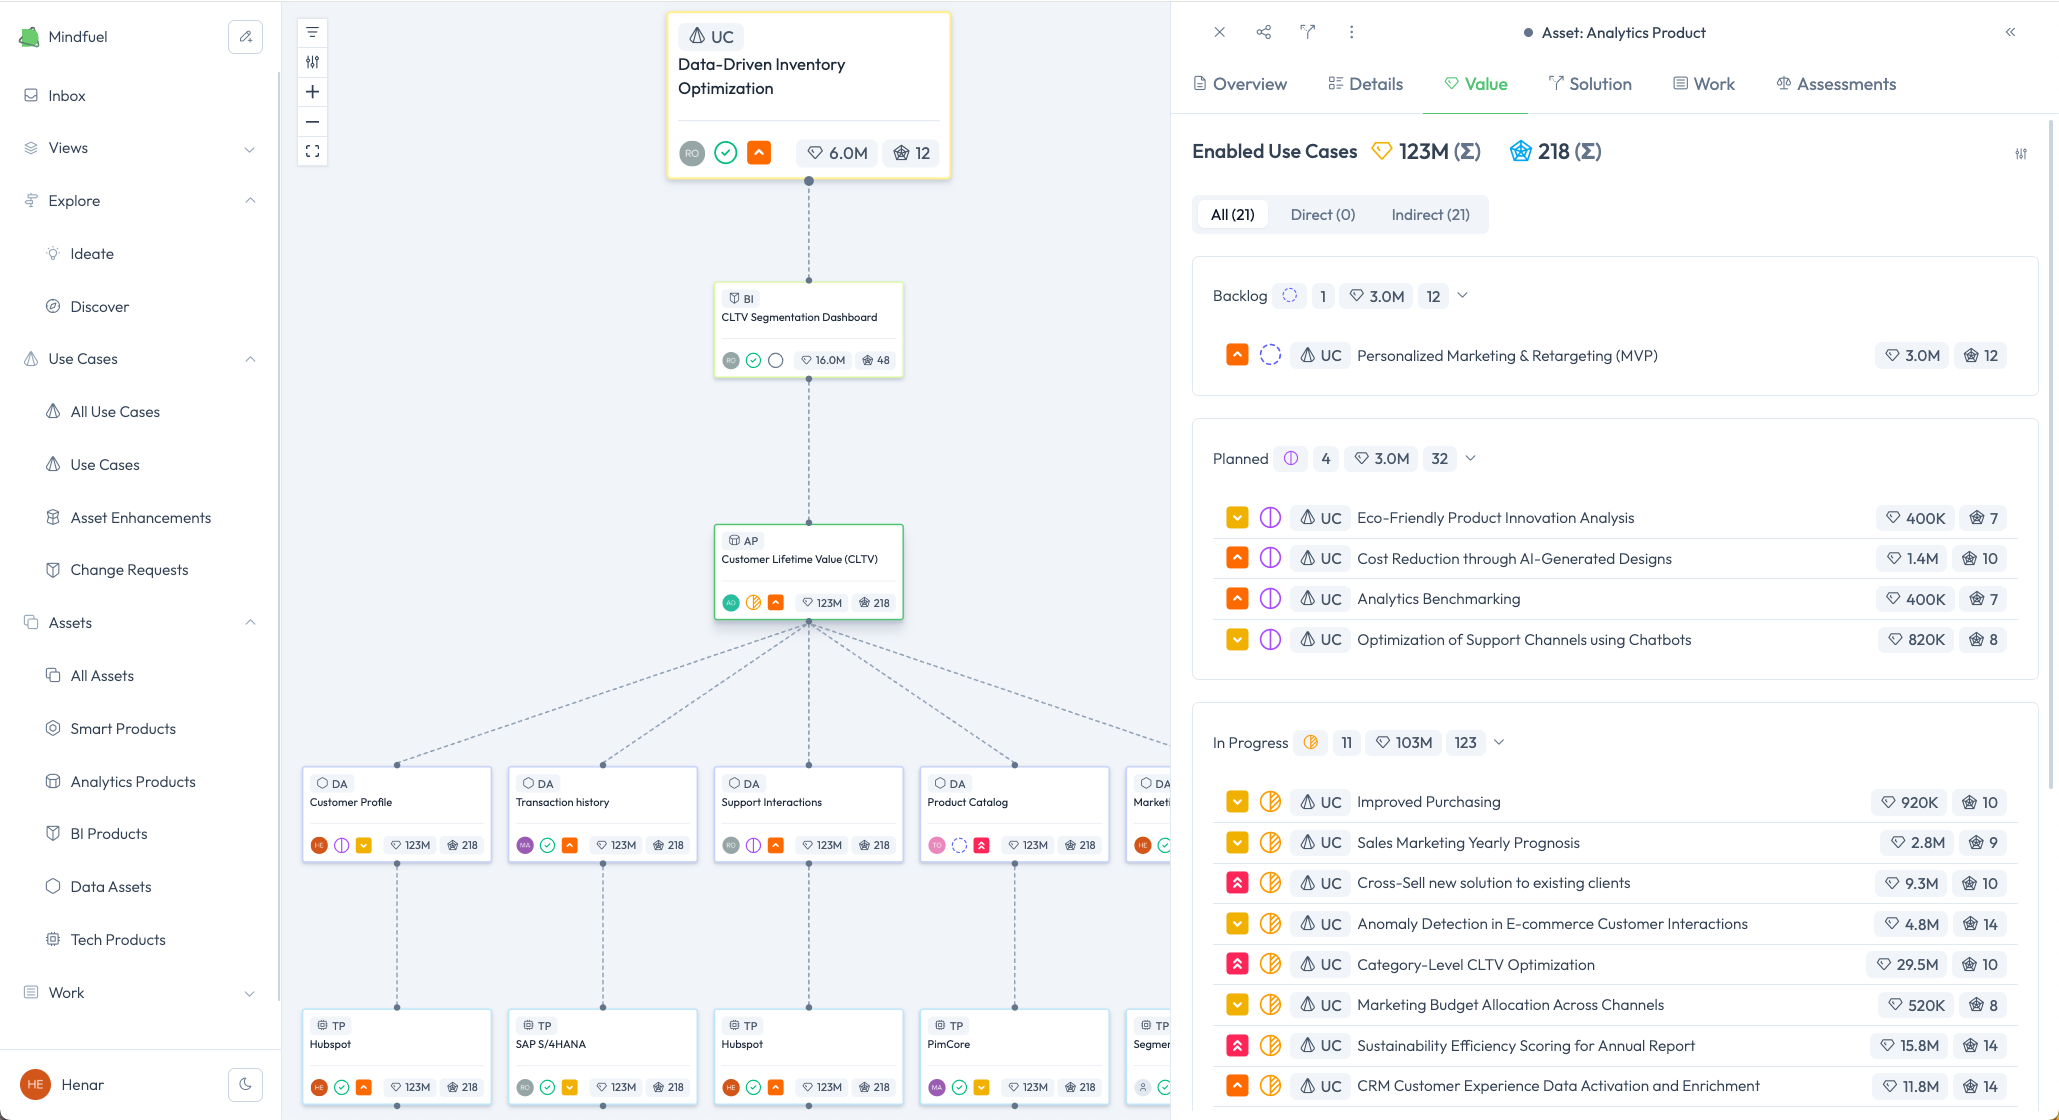
Task: Open three-dot more options menu
Action: pyautogui.click(x=1351, y=32)
